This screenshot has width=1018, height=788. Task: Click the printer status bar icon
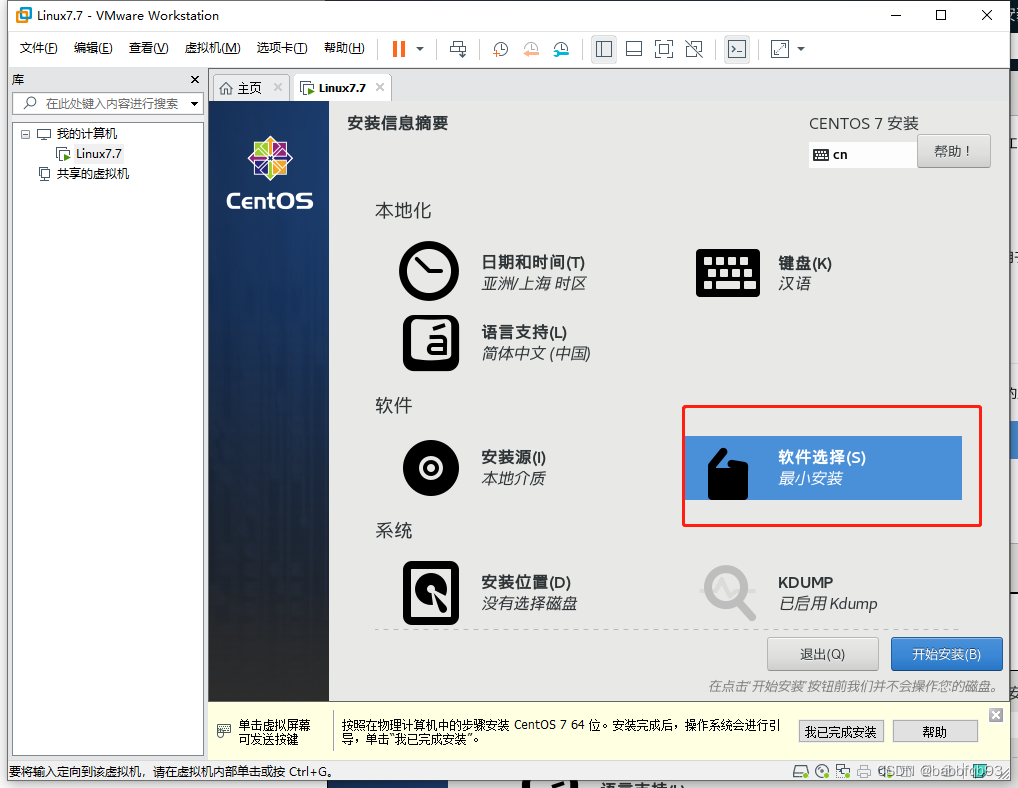point(863,771)
